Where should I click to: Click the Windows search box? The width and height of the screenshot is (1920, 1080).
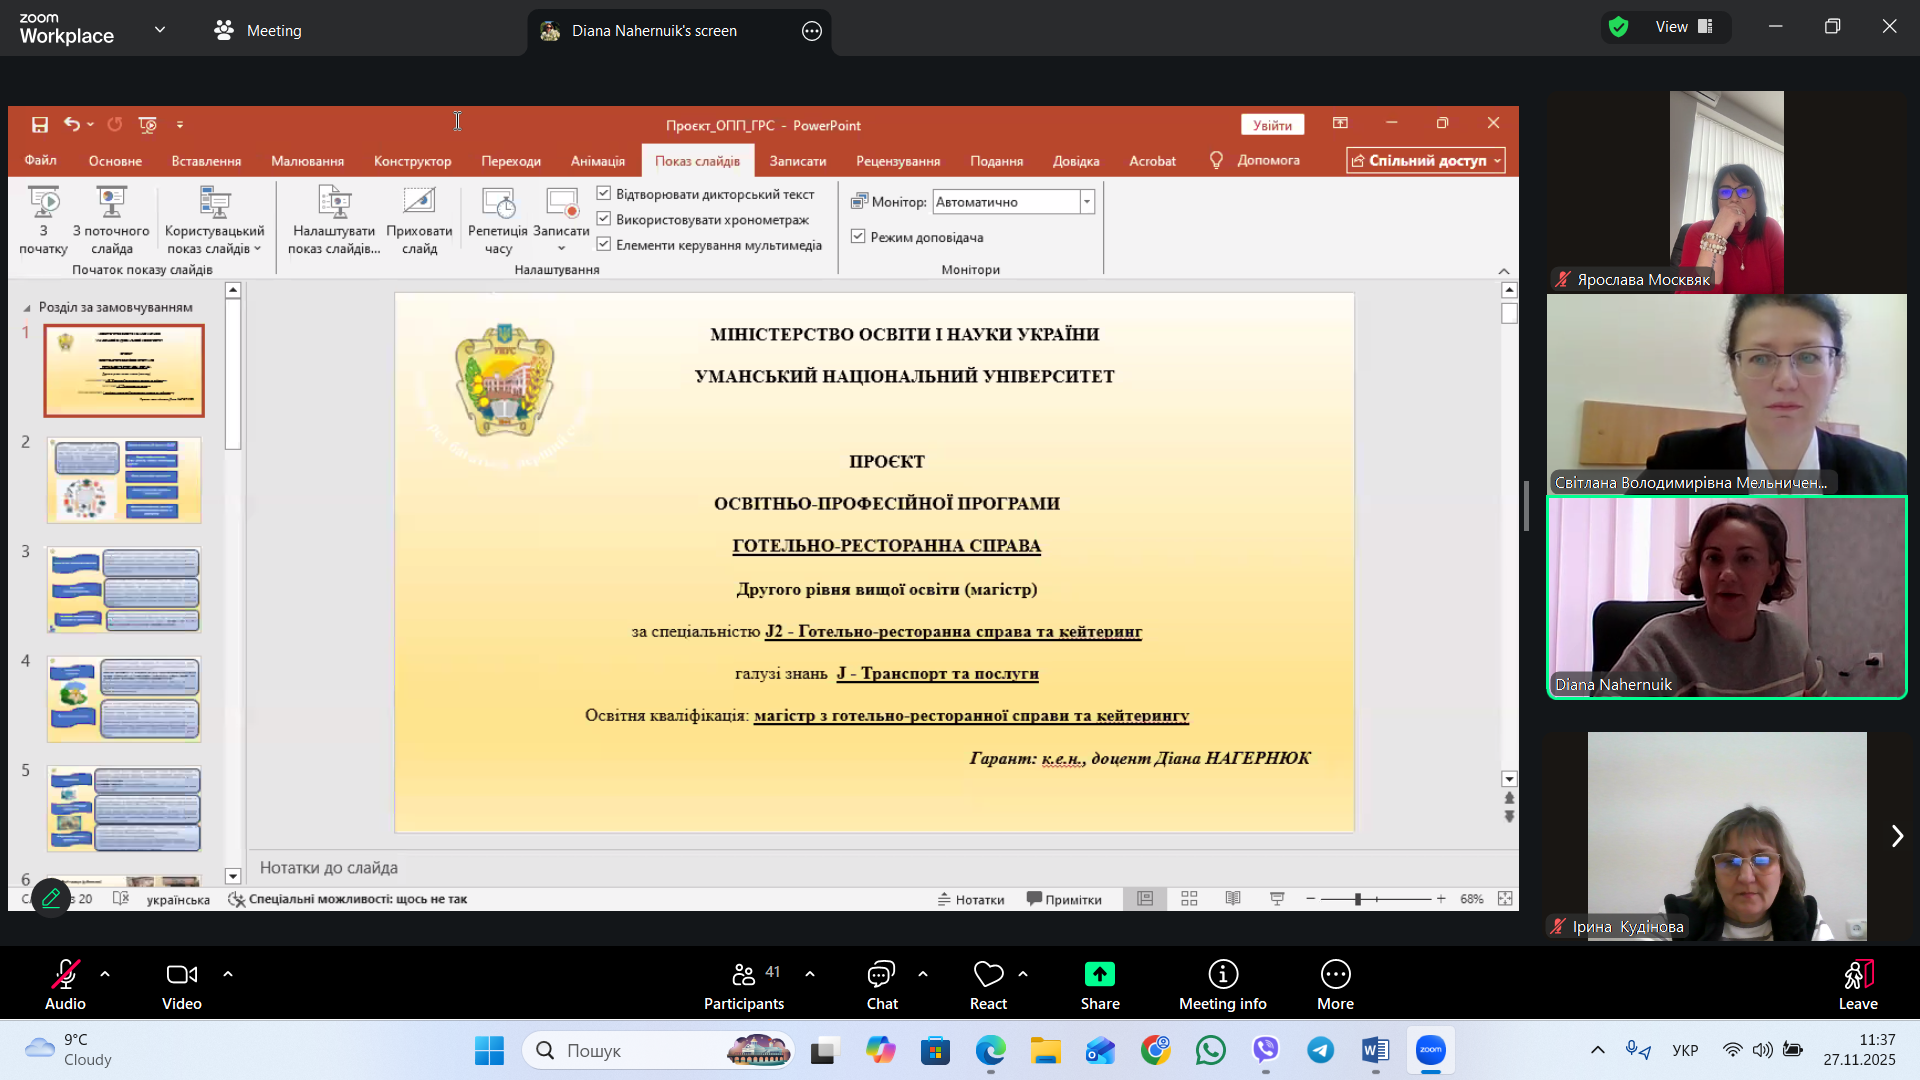pos(640,1050)
